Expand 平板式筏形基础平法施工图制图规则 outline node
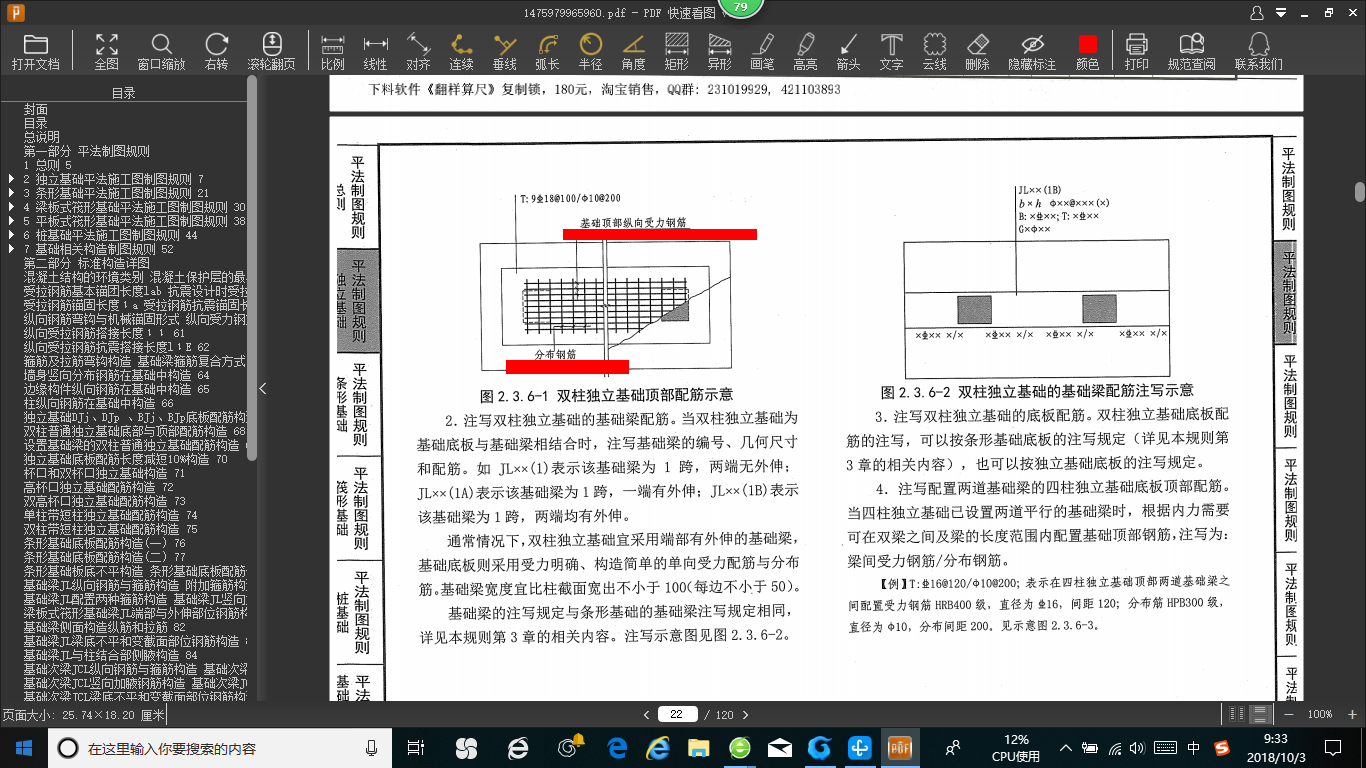 click(x=11, y=221)
